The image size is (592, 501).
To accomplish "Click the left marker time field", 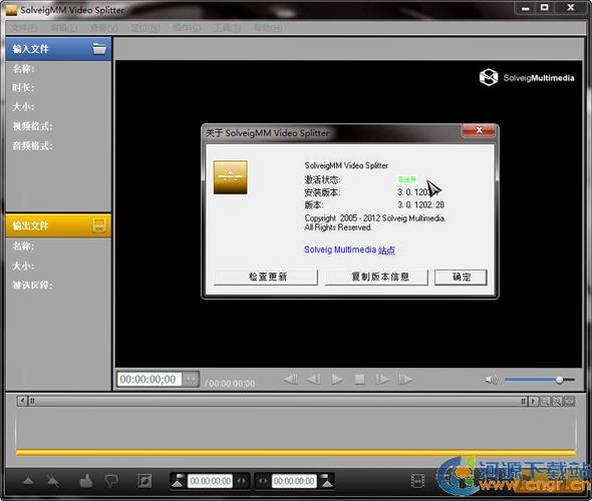I will [x=210, y=481].
